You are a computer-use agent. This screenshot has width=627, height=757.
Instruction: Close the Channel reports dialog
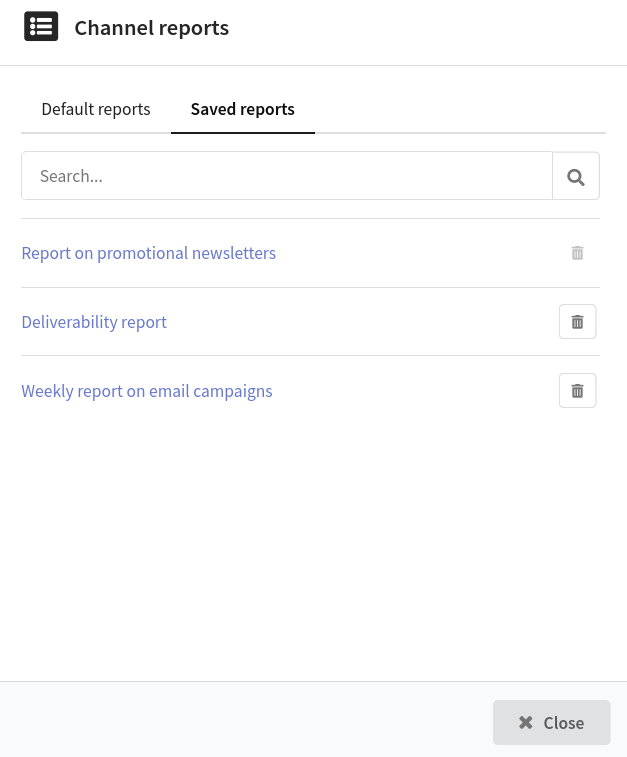point(552,723)
